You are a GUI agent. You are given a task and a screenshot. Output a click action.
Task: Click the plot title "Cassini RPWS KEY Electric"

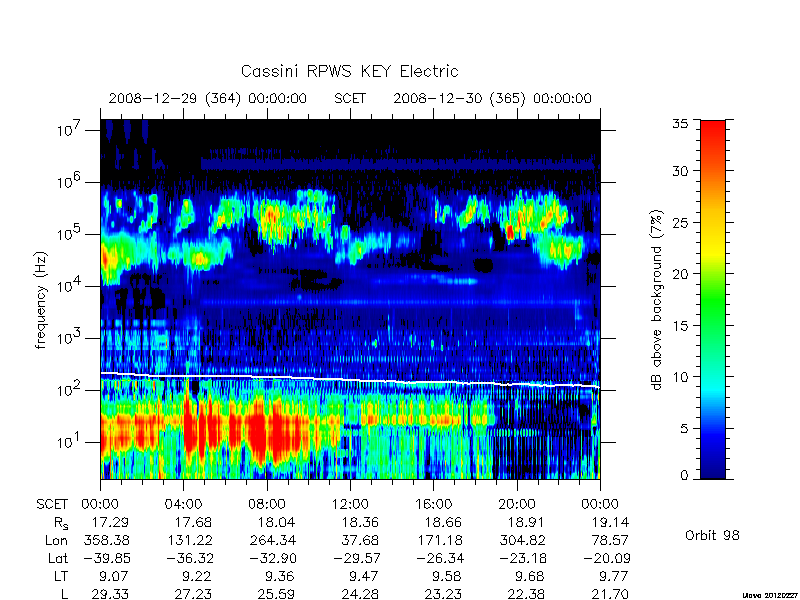pyautogui.click(x=349, y=71)
